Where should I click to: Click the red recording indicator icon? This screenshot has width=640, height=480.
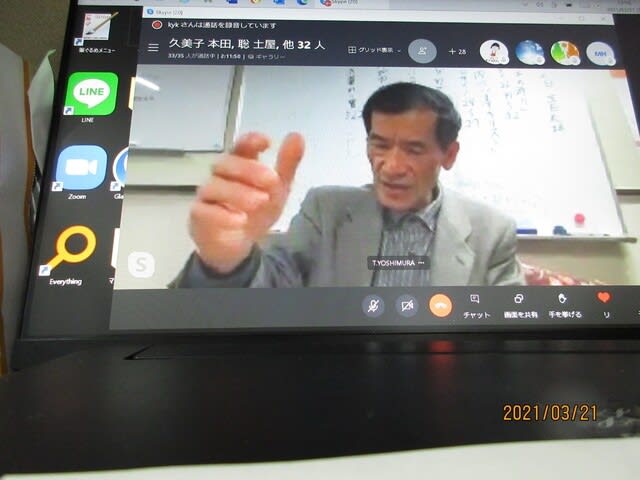[157, 25]
